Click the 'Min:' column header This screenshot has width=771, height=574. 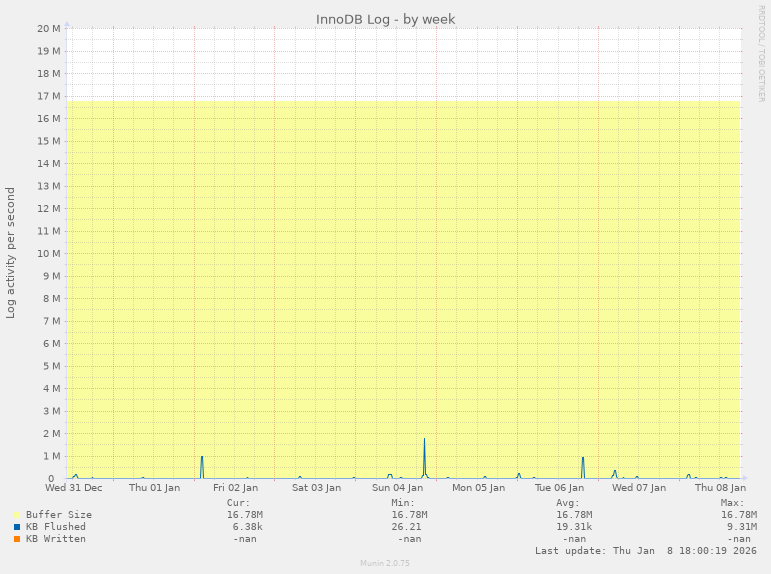[x=403, y=503]
